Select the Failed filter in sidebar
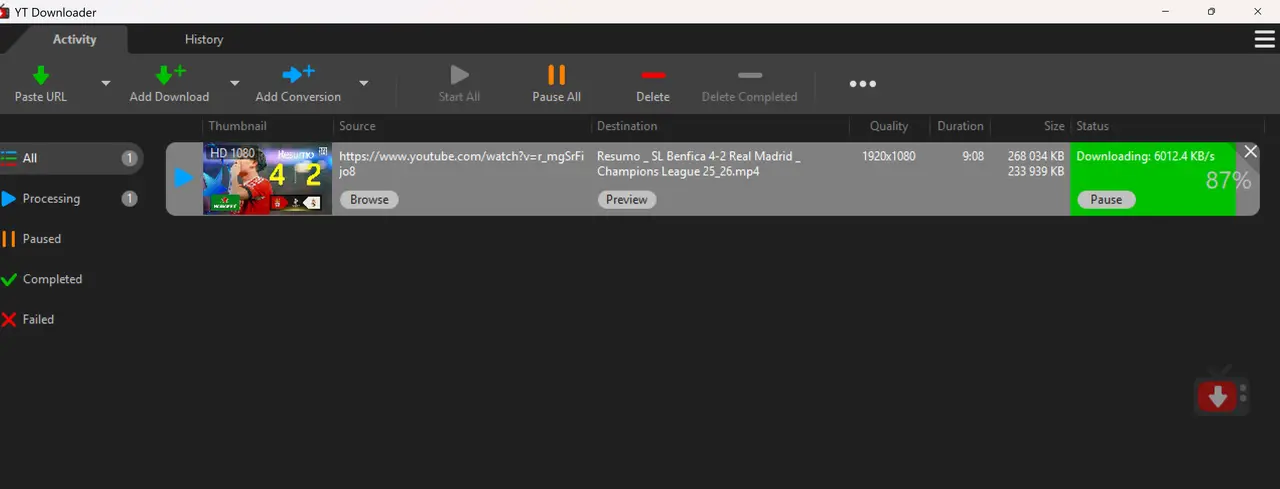1280x489 pixels. pyautogui.click(x=72, y=319)
